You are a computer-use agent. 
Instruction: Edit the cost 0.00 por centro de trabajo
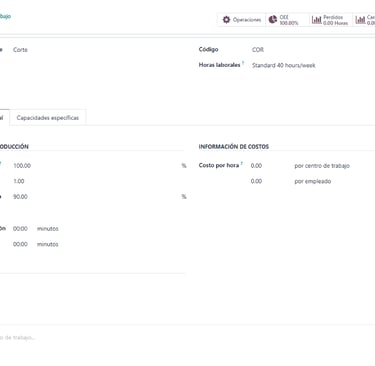(x=271, y=166)
